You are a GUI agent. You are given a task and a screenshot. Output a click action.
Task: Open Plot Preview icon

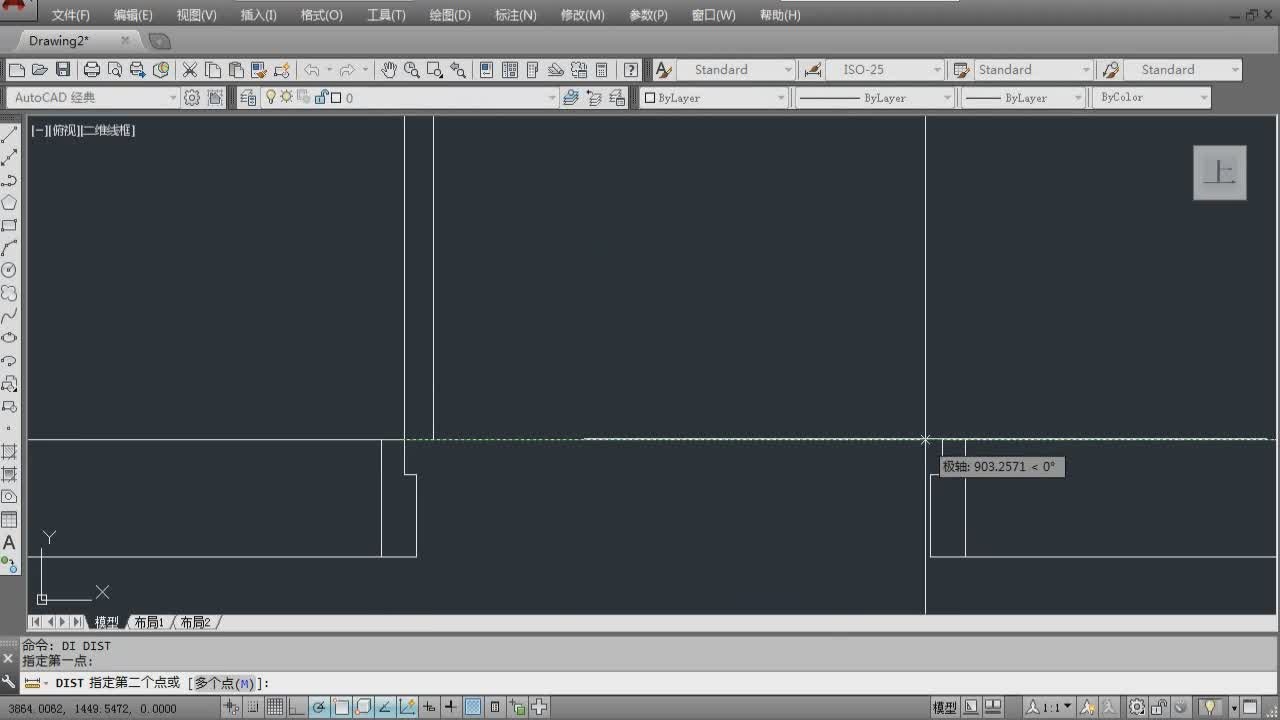point(115,70)
